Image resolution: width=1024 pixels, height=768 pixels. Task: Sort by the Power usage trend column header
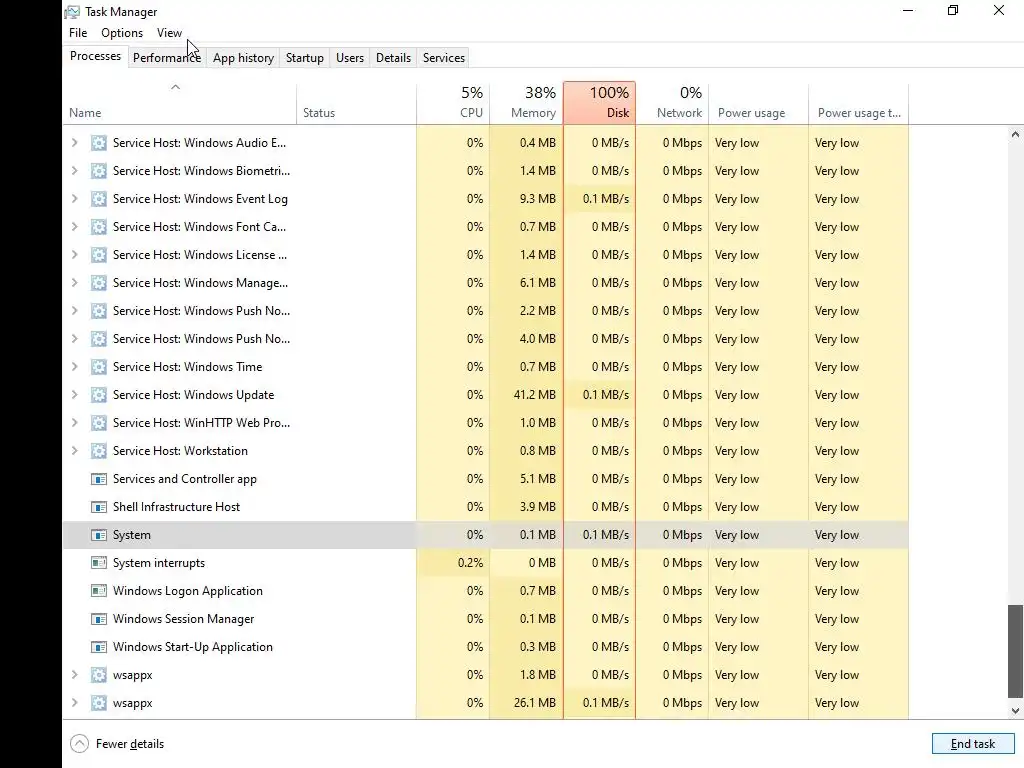pos(859,103)
